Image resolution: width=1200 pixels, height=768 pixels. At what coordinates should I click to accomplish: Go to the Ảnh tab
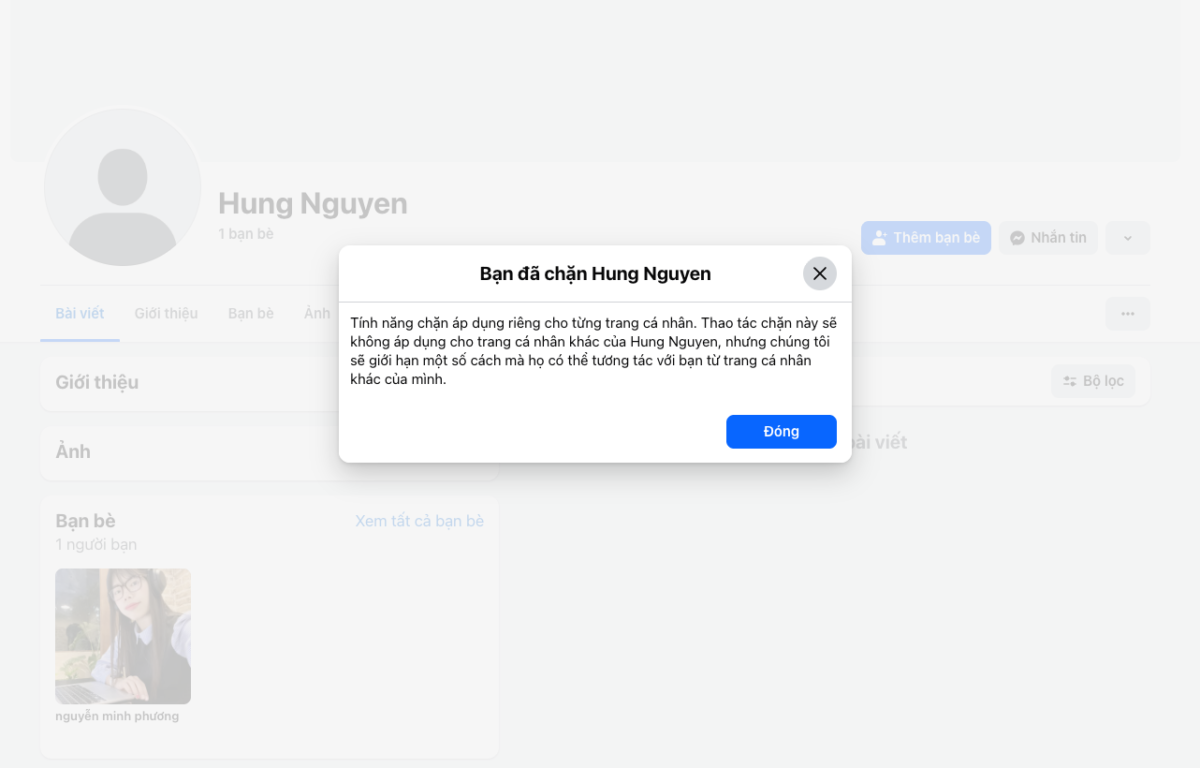tap(317, 313)
